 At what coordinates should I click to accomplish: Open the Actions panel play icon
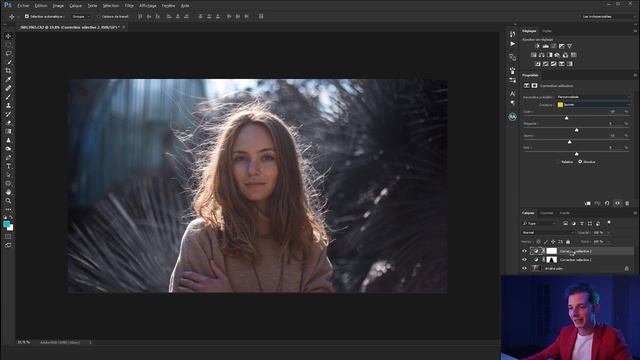click(513, 44)
